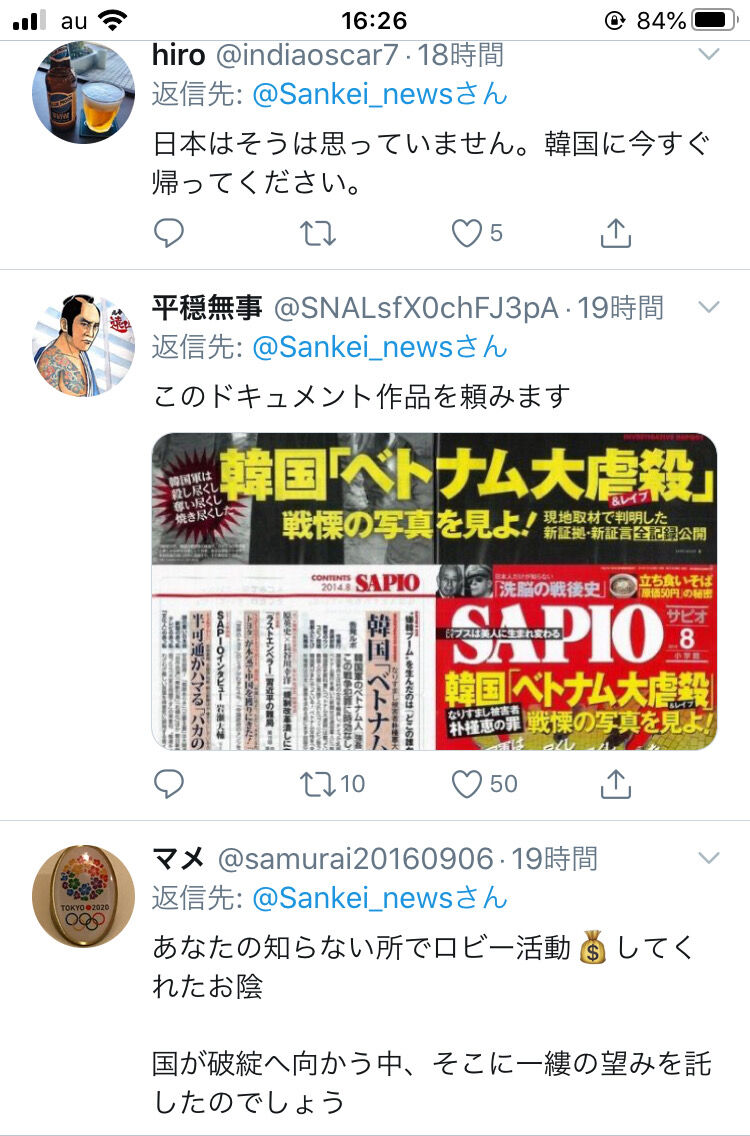Open @Sankei_news link in マメ's reply
The width and height of the screenshot is (750, 1136).
pyautogui.click(x=380, y=898)
